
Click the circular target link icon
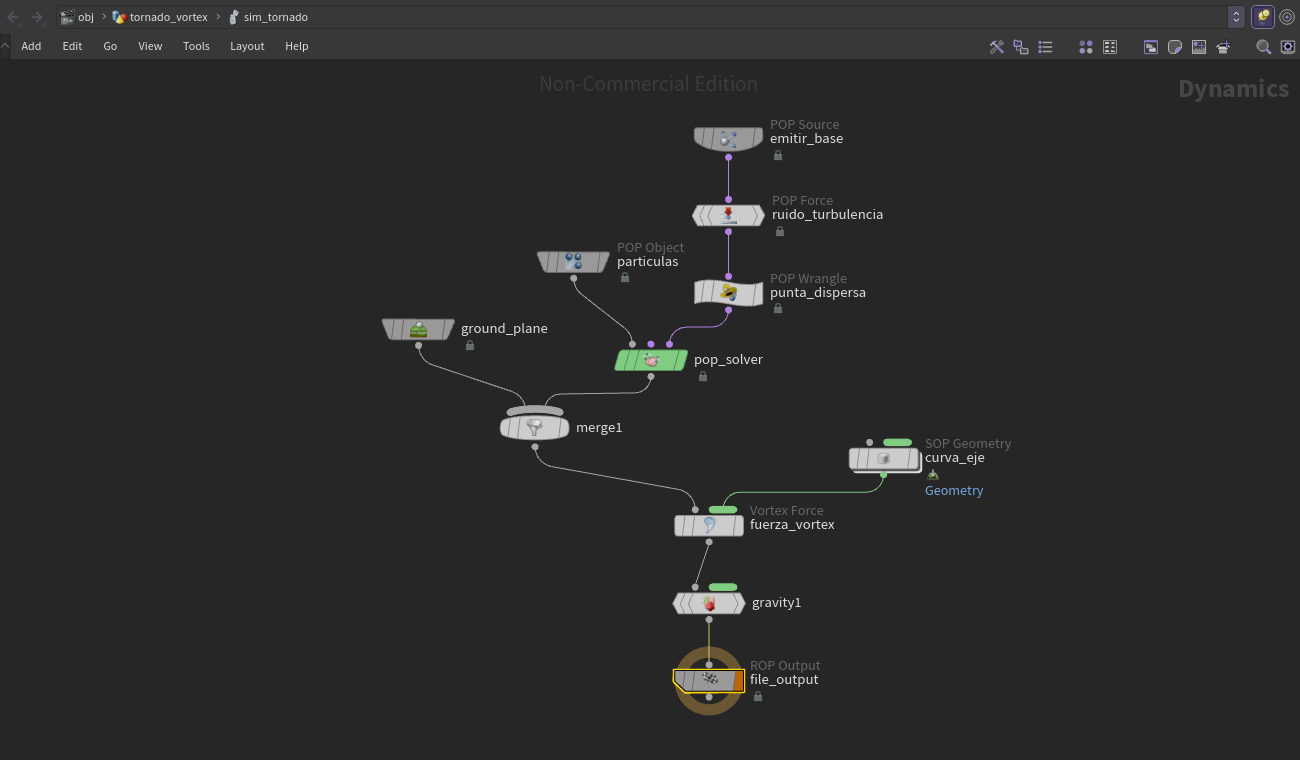[1287, 17]
